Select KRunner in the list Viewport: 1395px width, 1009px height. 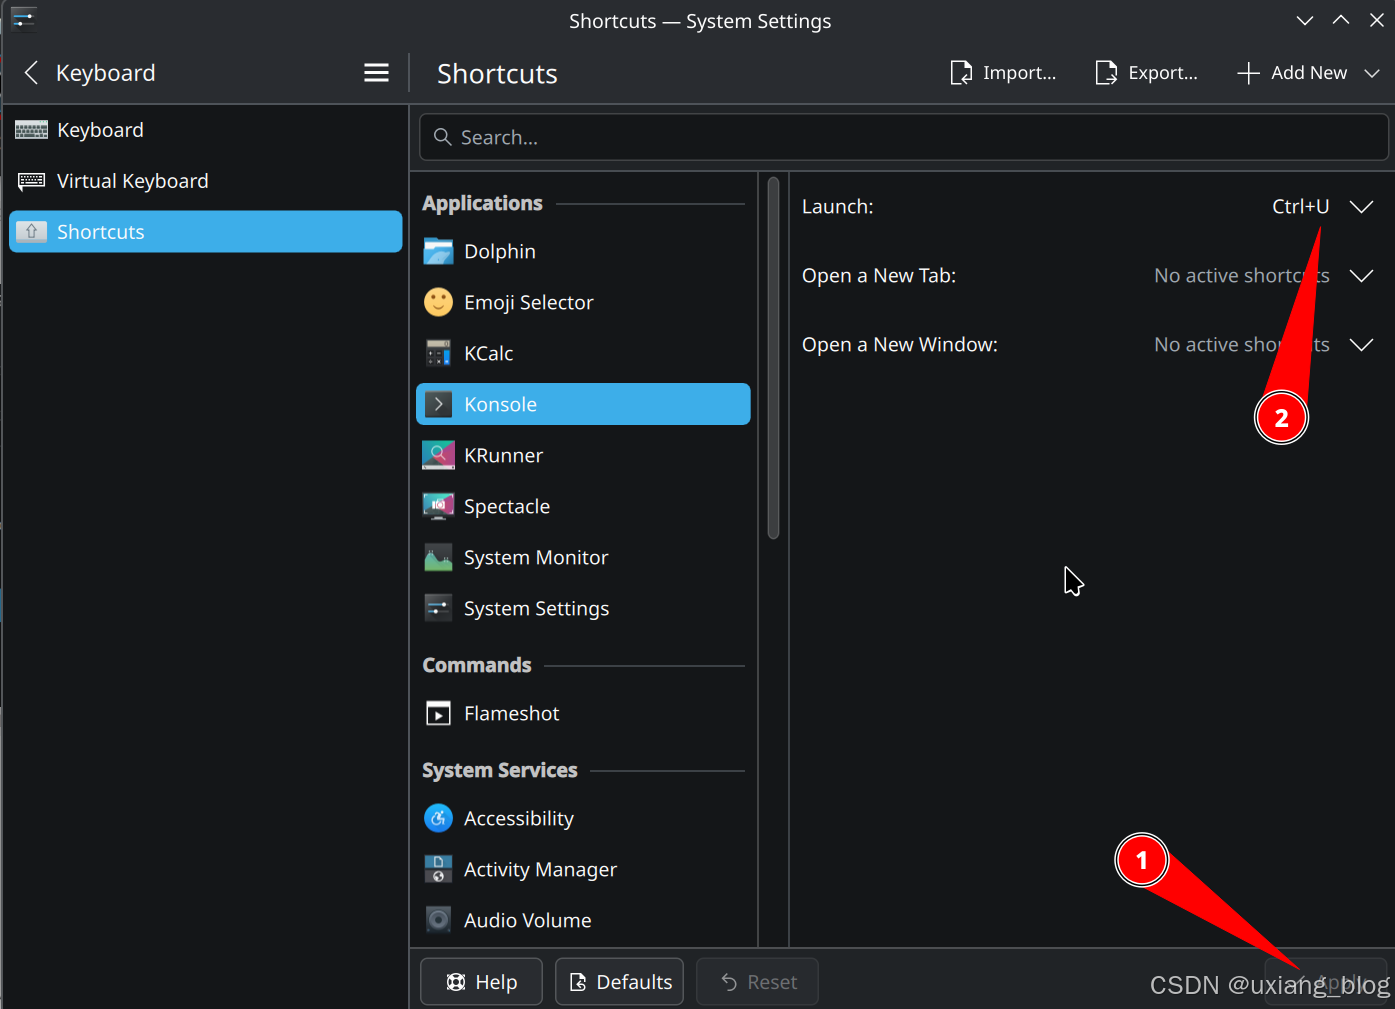583,455
